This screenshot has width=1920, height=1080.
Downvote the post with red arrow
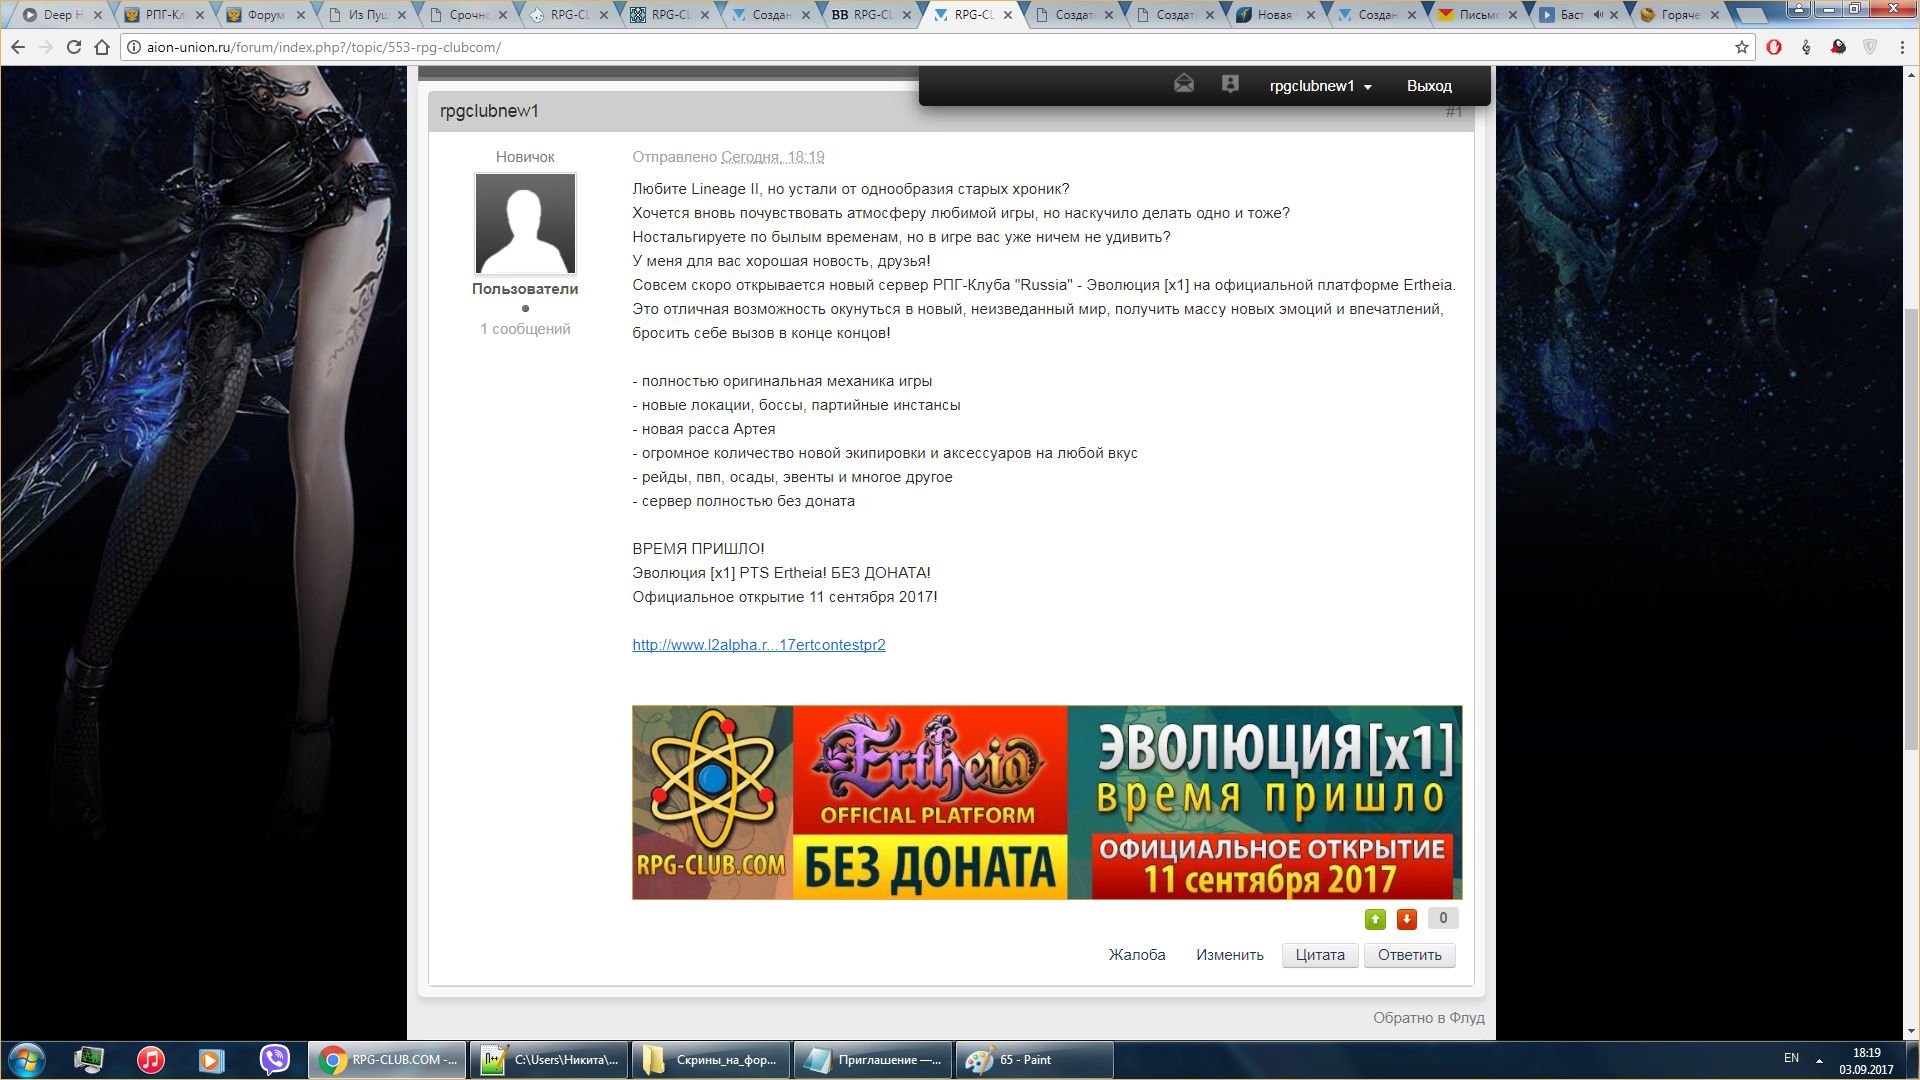pyautogui.click(x=1407, y=919)
